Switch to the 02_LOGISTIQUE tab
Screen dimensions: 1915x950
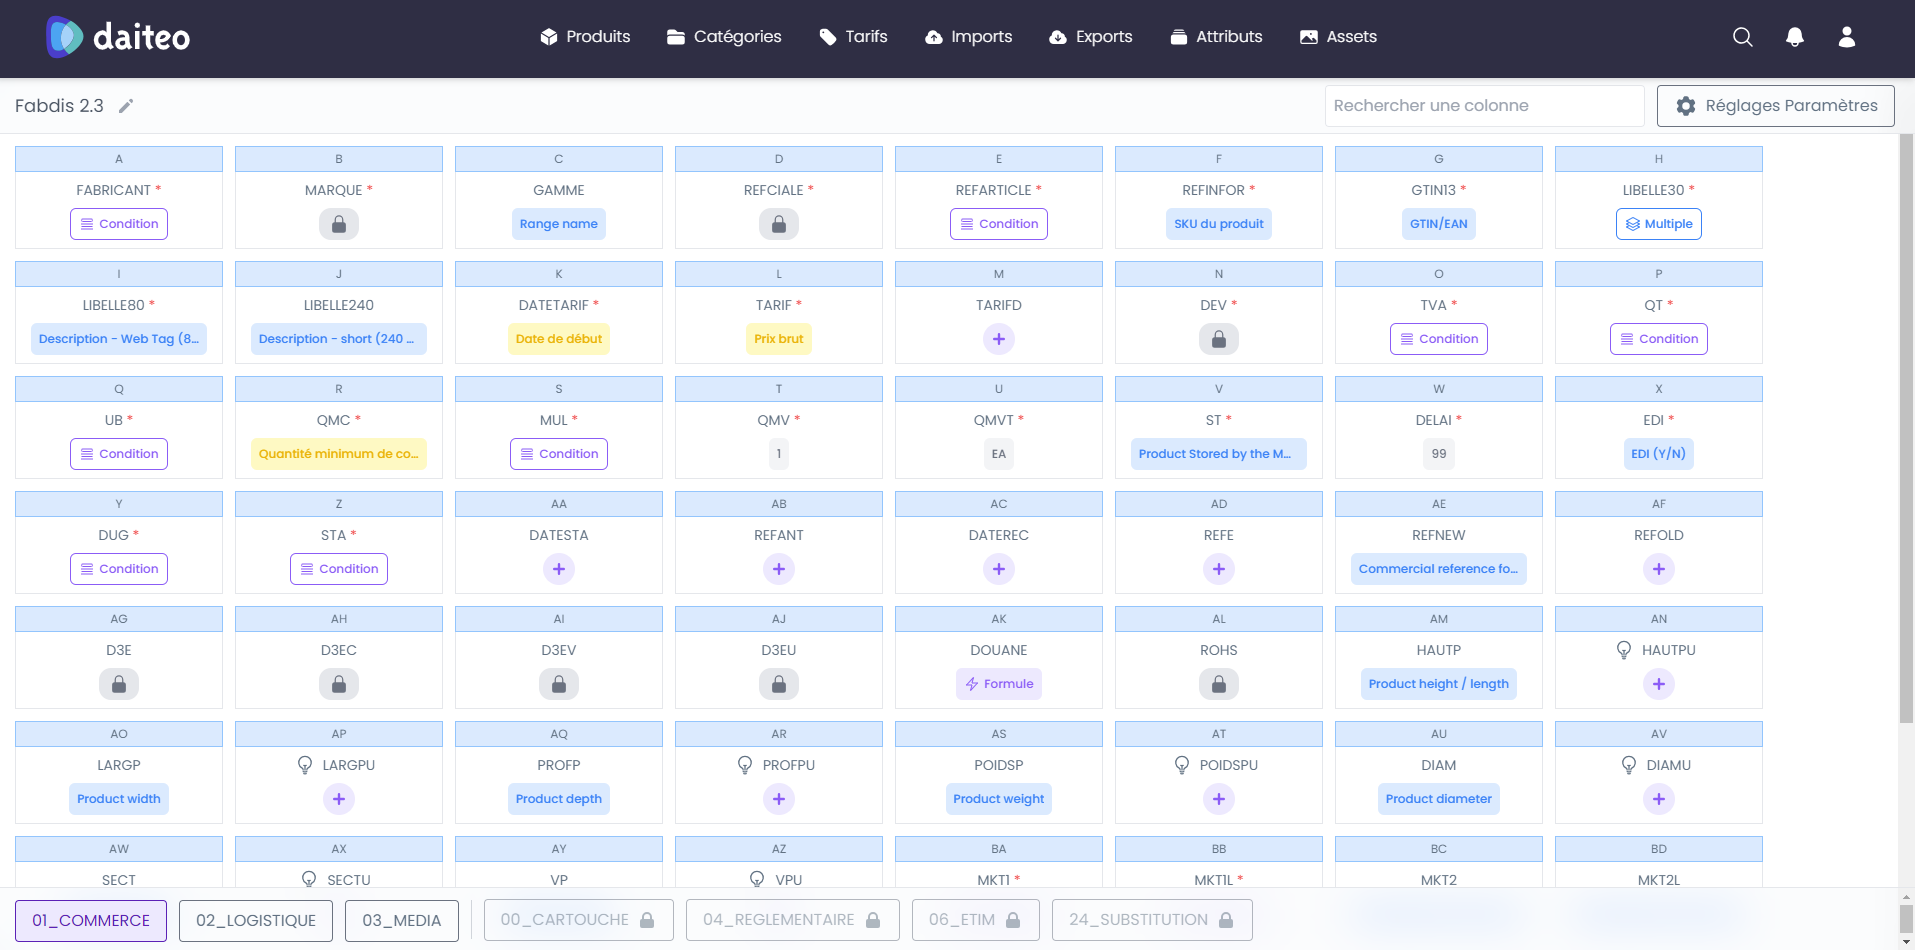[256, 920]
